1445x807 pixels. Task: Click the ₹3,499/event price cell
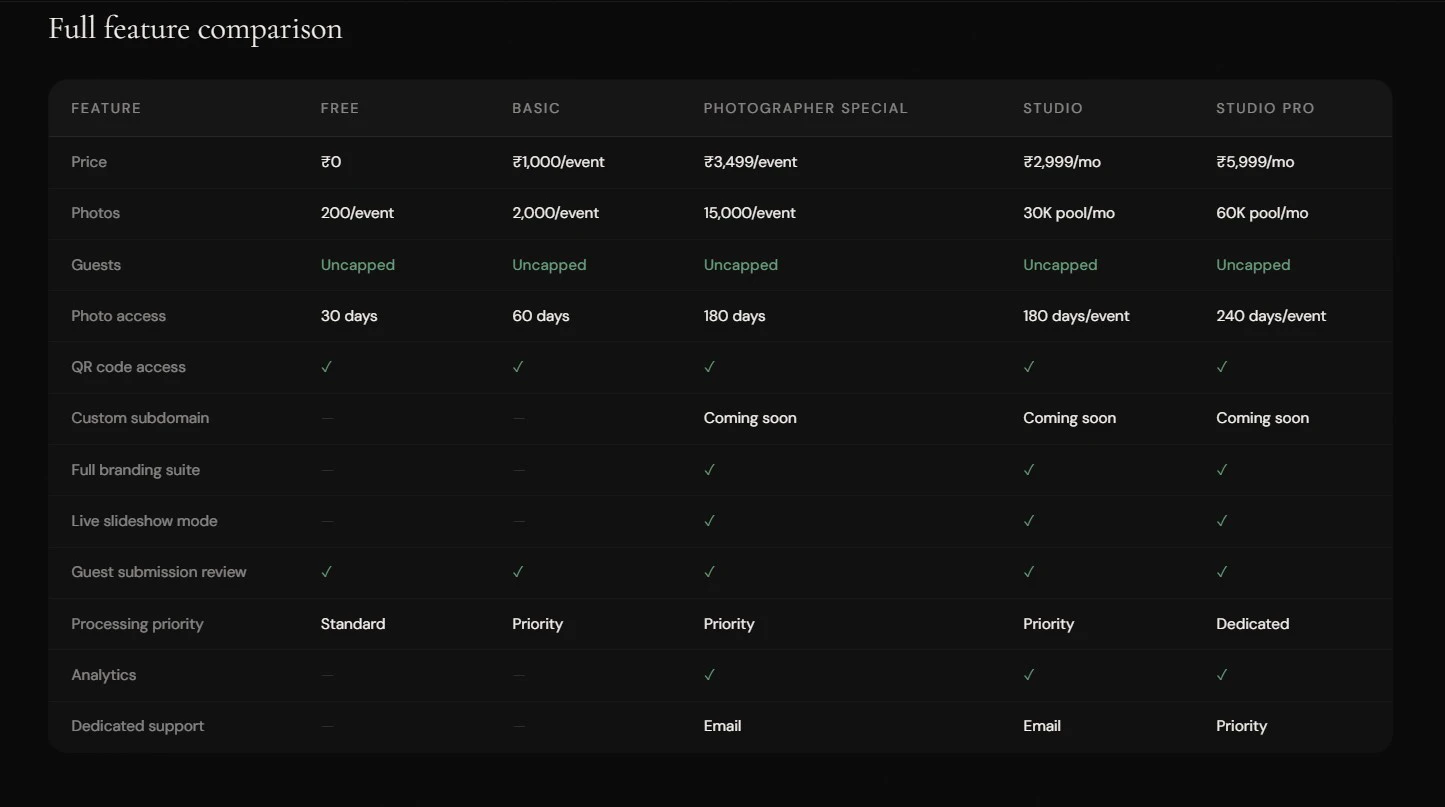750,162
